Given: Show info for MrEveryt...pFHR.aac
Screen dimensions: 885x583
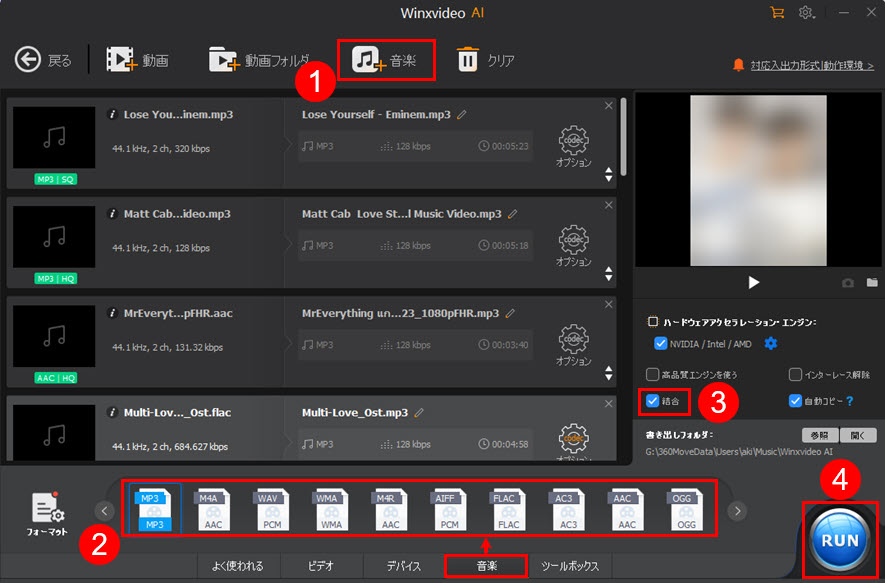Looking at the screenshot, I should [112, 313].
